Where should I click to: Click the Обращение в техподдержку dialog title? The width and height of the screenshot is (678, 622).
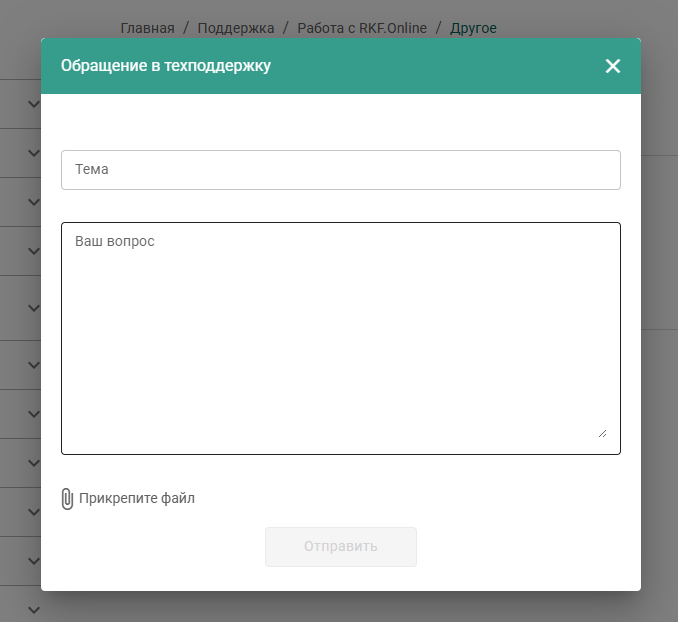166,66
